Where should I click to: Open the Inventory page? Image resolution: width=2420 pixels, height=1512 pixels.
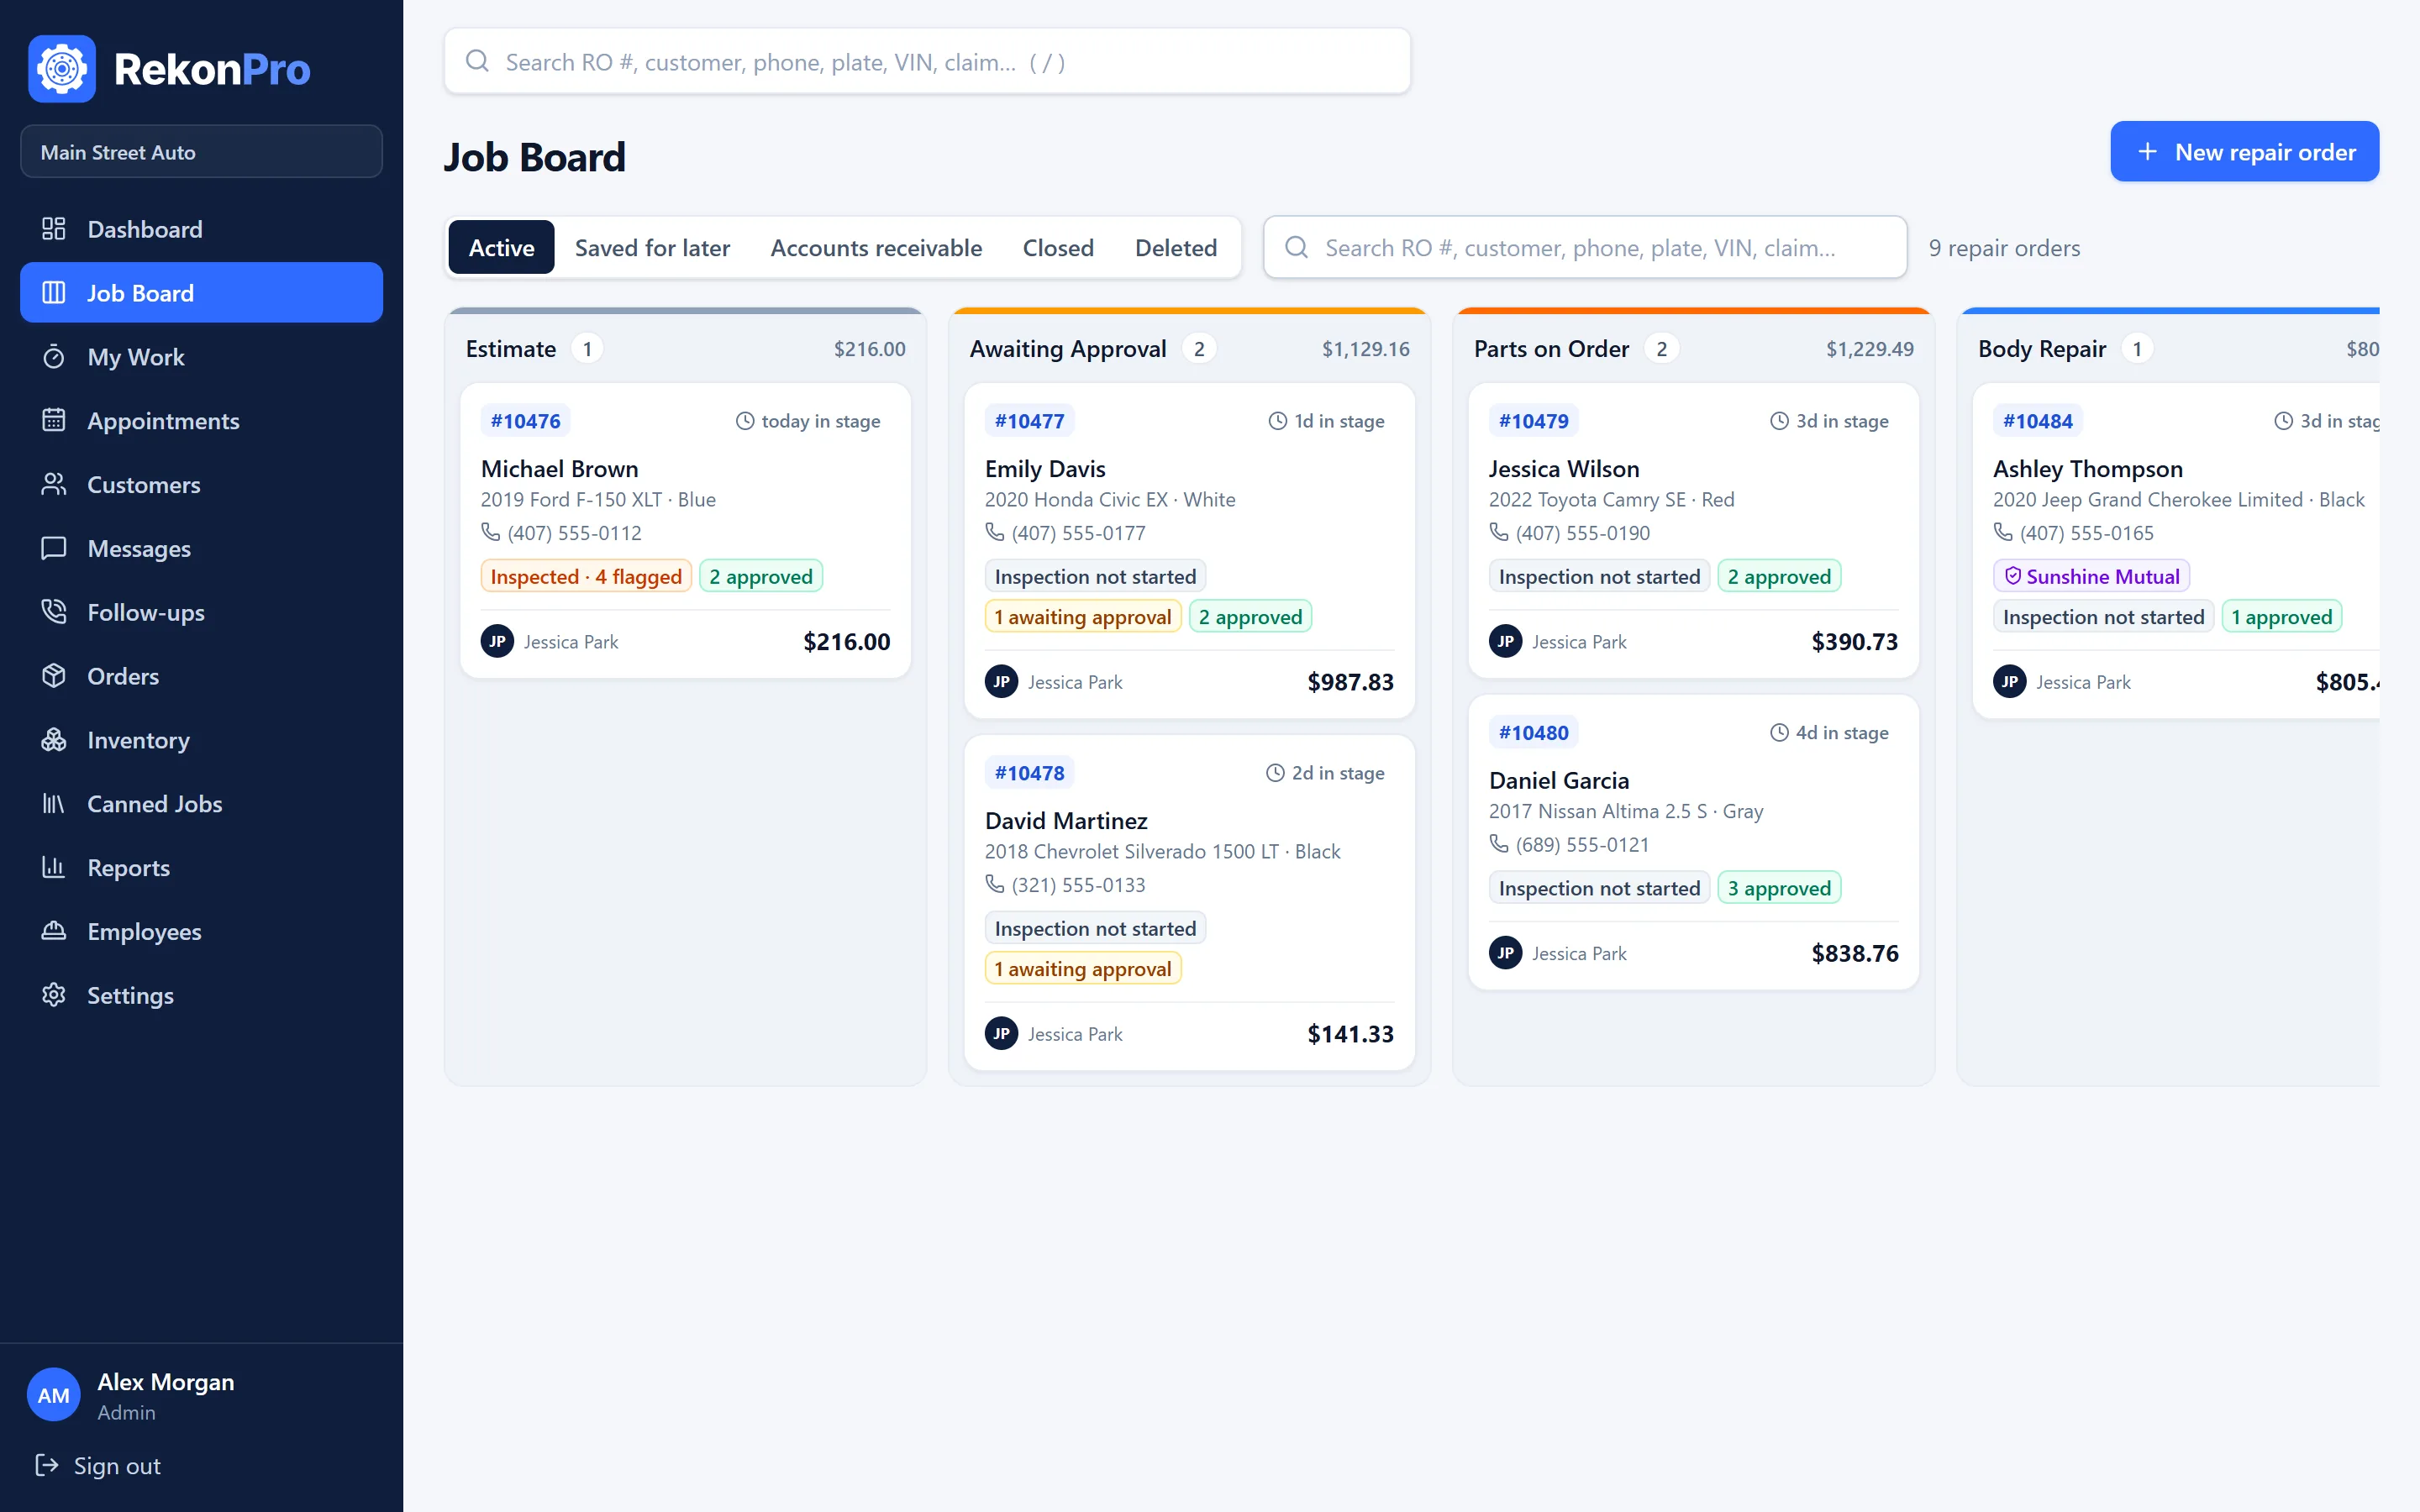[x=201, y=740]
